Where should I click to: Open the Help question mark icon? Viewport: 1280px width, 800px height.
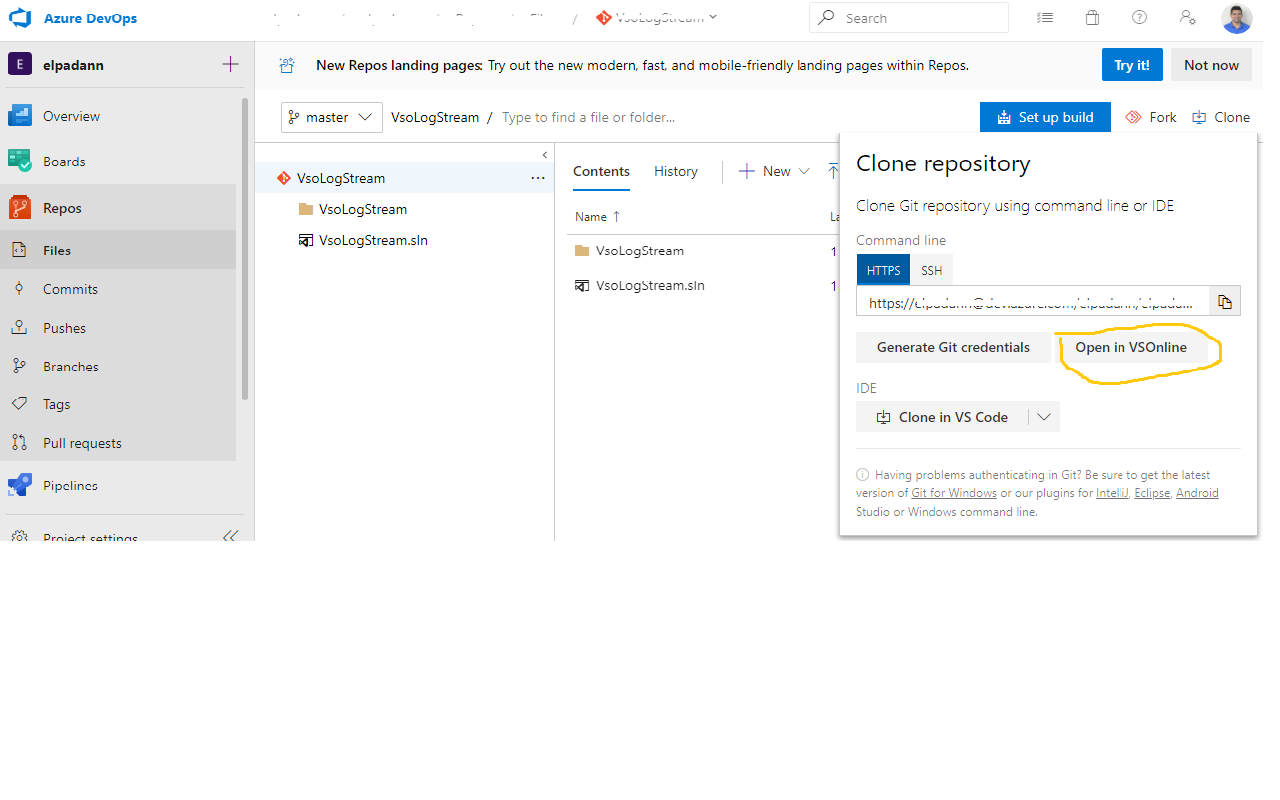(1139, 17)
